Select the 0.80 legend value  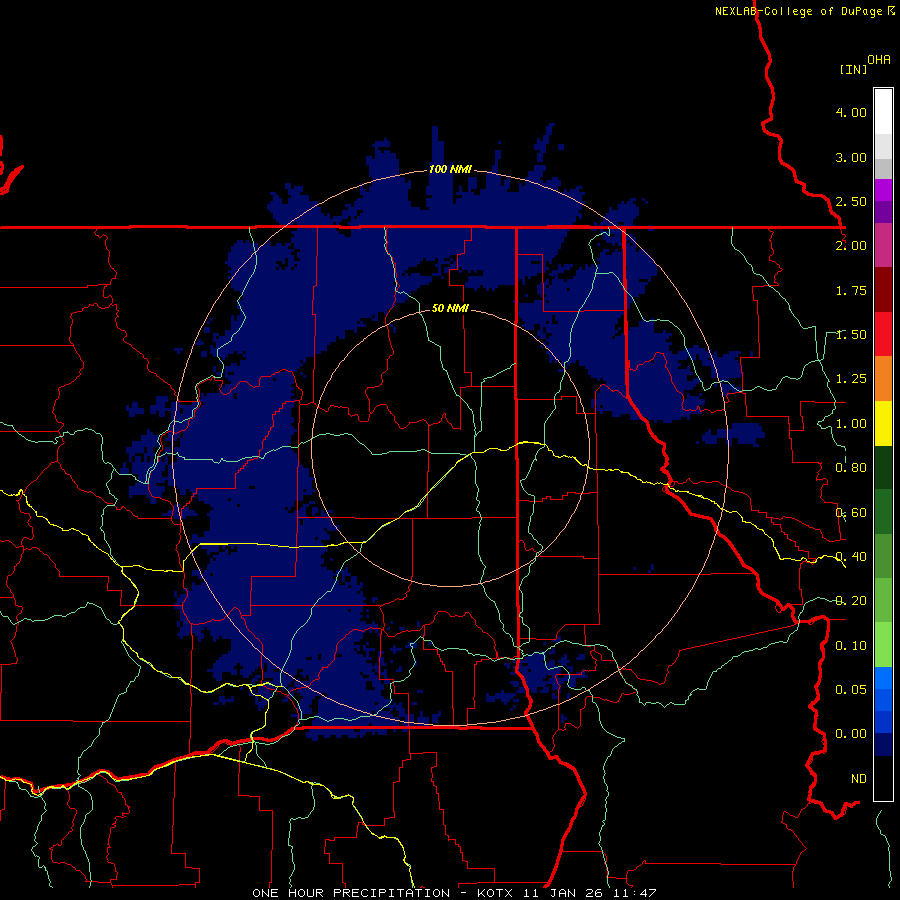851,468
